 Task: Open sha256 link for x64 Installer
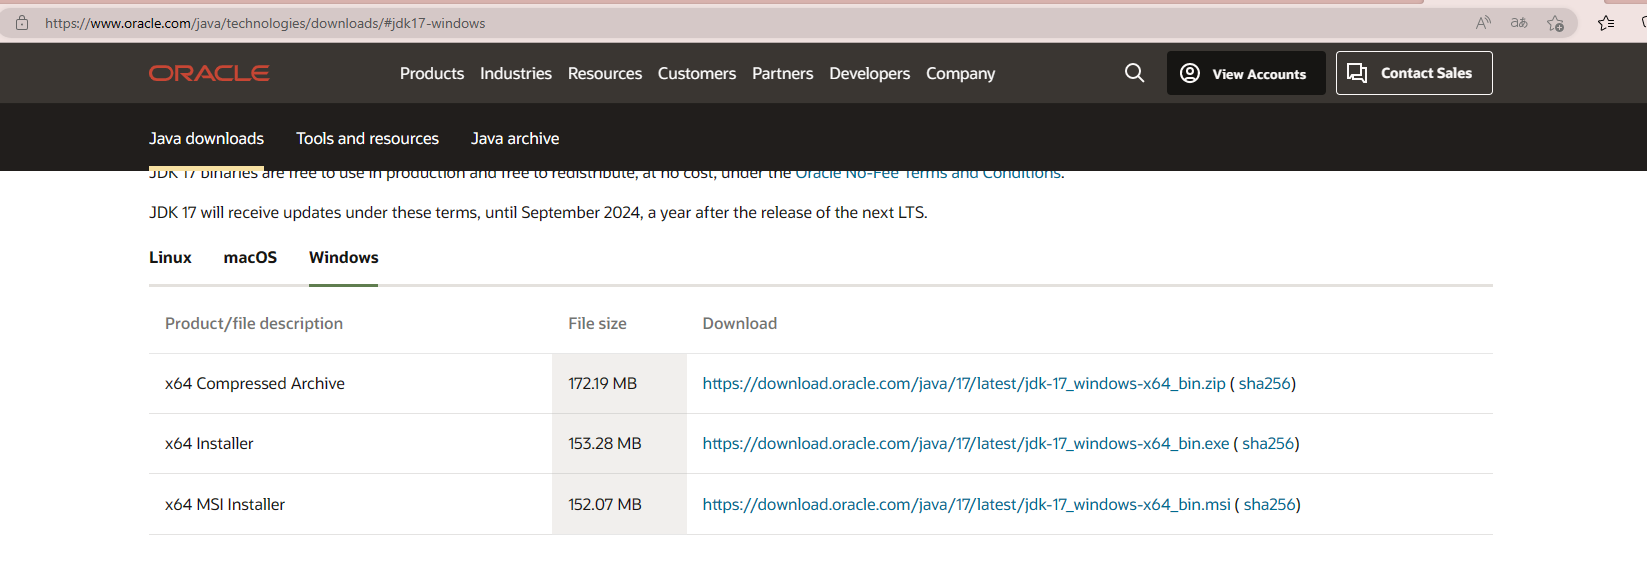[x=1268, y=443]
